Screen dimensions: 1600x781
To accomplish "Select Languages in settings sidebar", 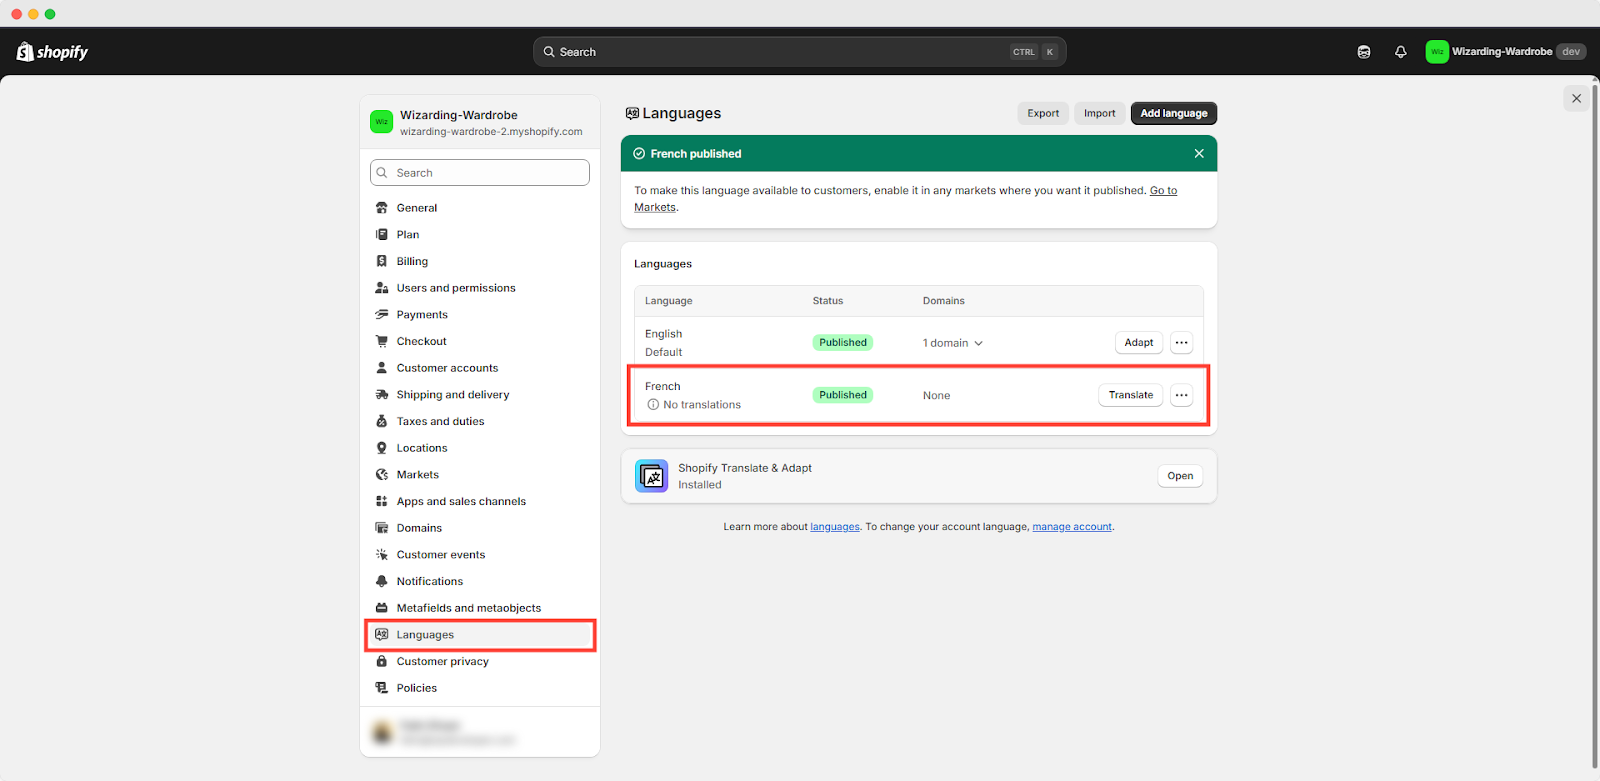I will pos(480,635).
